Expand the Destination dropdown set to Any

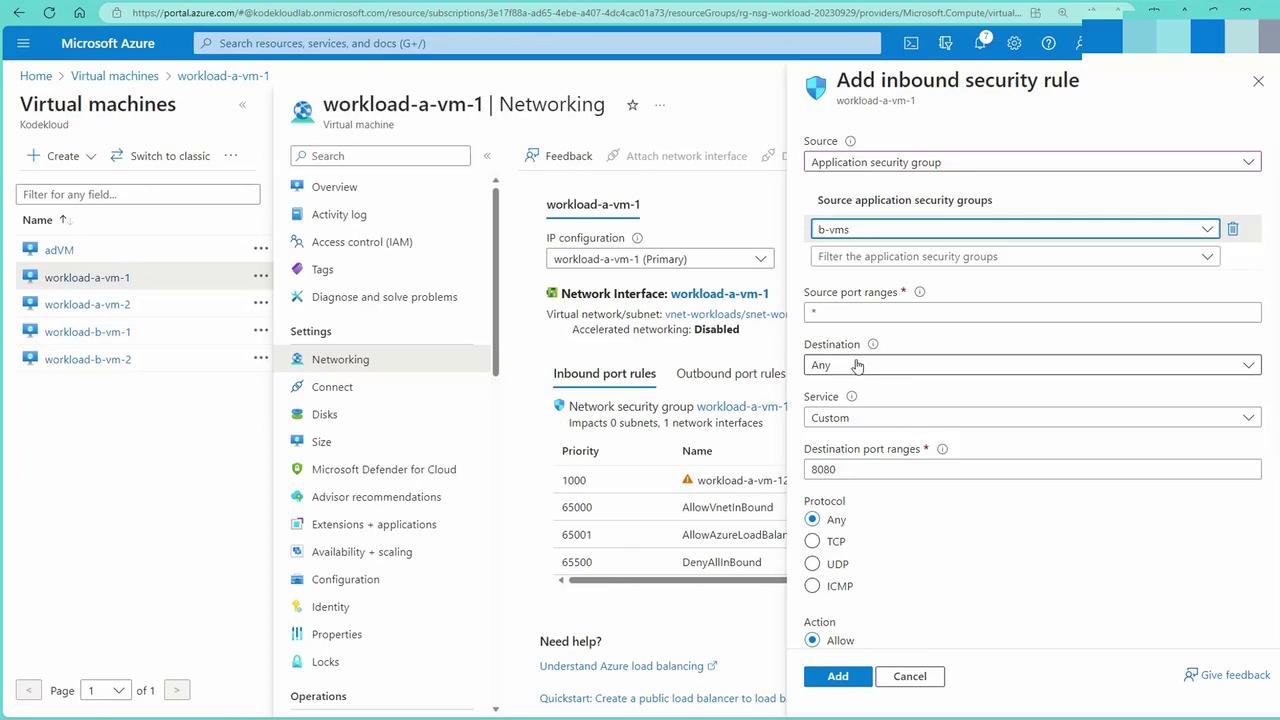tap(1032, 365)
